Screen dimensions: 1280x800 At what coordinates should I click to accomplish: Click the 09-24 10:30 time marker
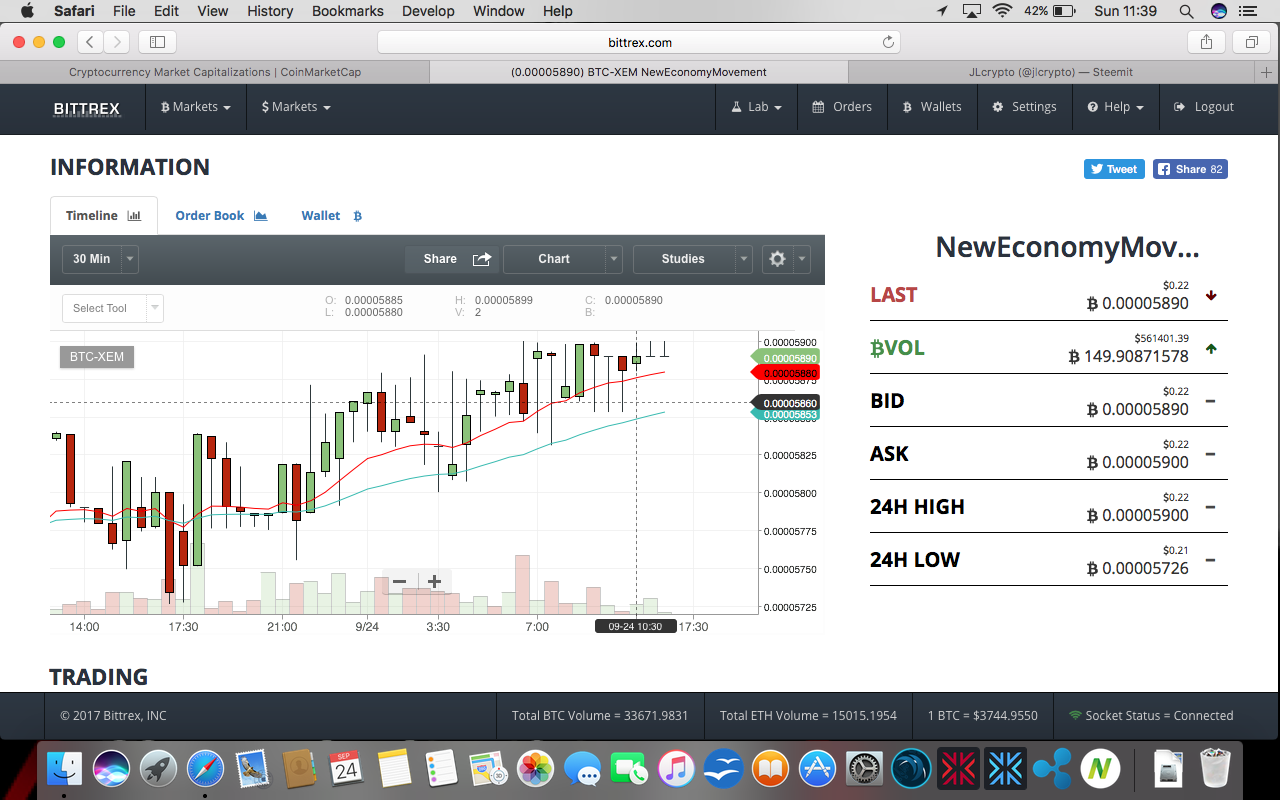point(635,627)
